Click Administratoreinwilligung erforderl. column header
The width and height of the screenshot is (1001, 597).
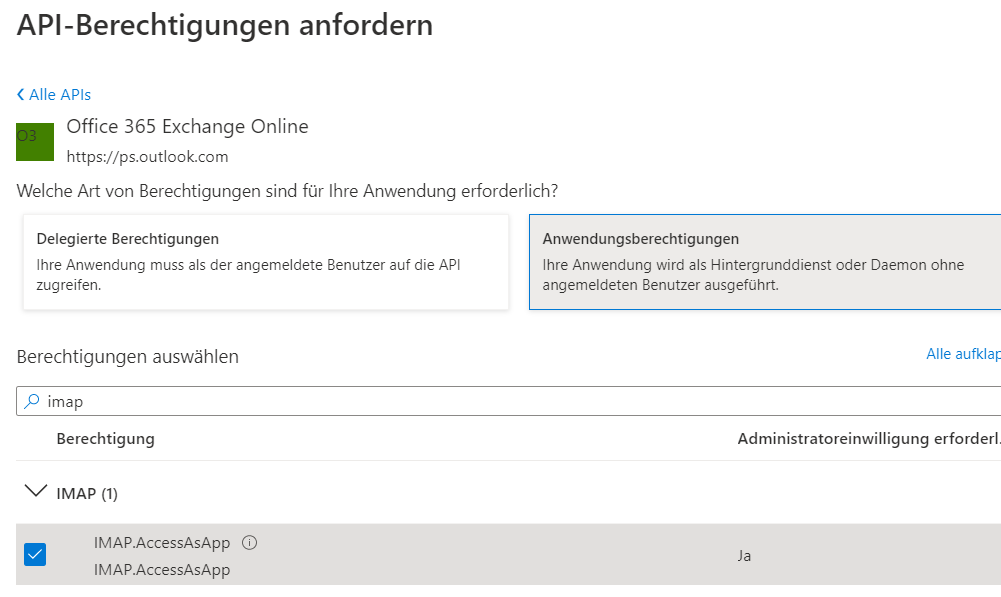(869, 439)
